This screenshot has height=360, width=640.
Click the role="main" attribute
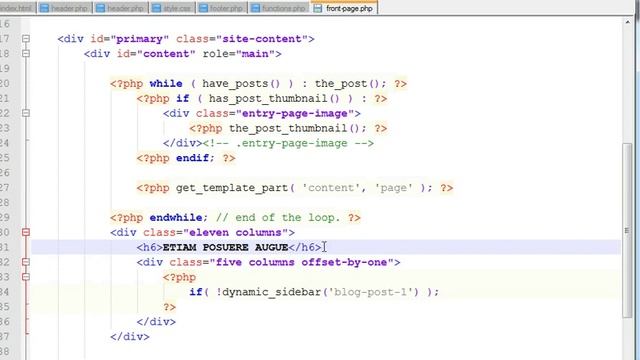point(238,53)
